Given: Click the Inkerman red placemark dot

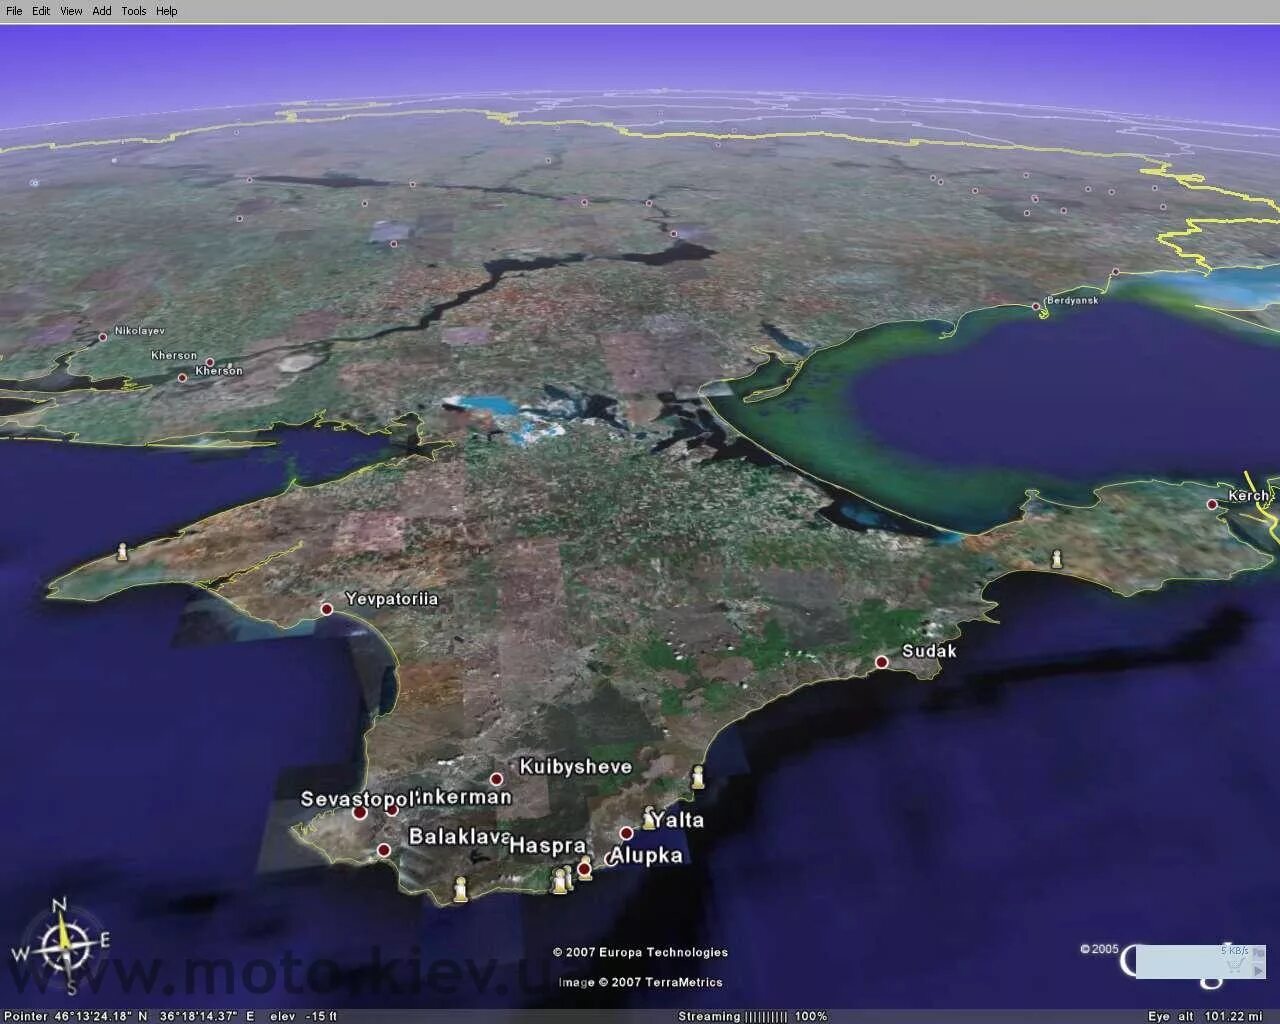Looking at the screenshot, I should pos(392,810).
